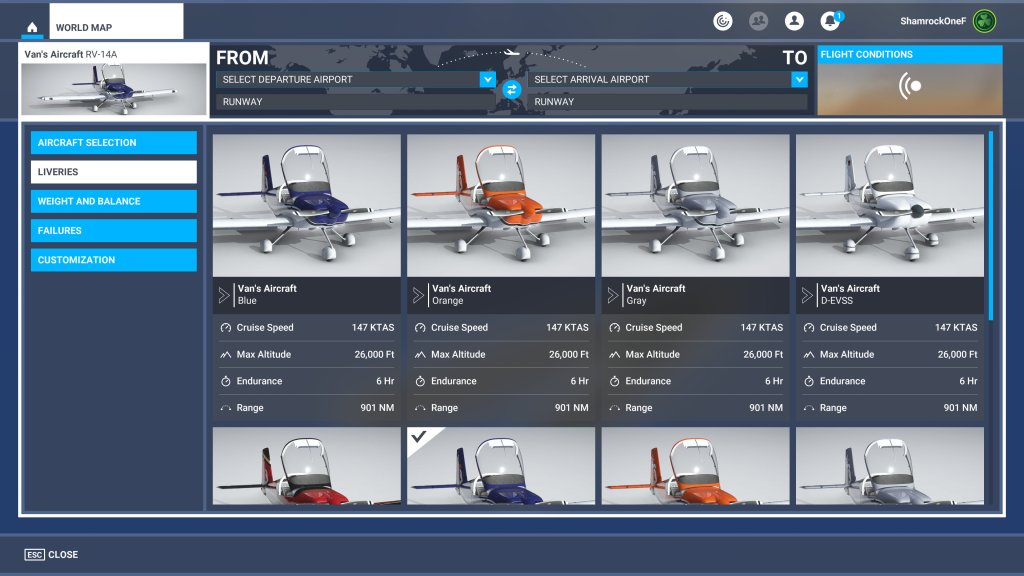Viewport: 1024px width, 576px height.
Task: Click the ShamrockOneF gamertag avatar
Action: click(x=984, y=21)
